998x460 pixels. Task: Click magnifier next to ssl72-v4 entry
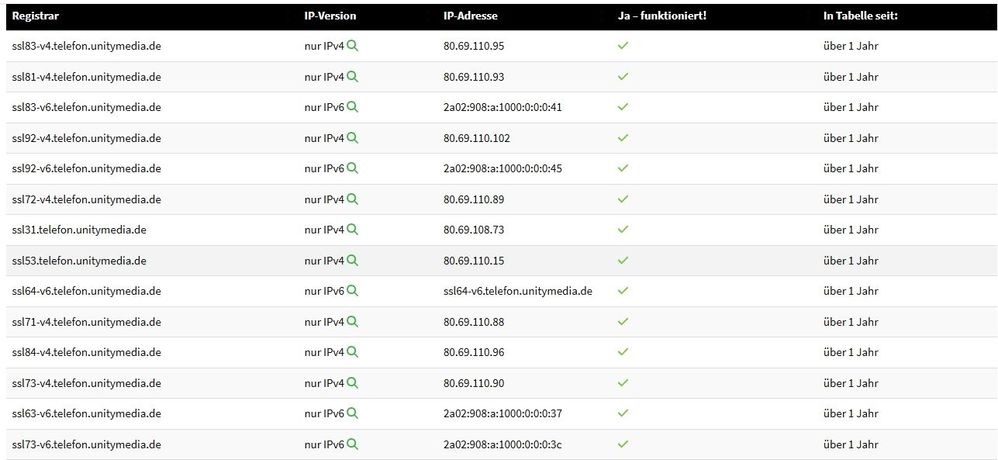tap(352, 199)
